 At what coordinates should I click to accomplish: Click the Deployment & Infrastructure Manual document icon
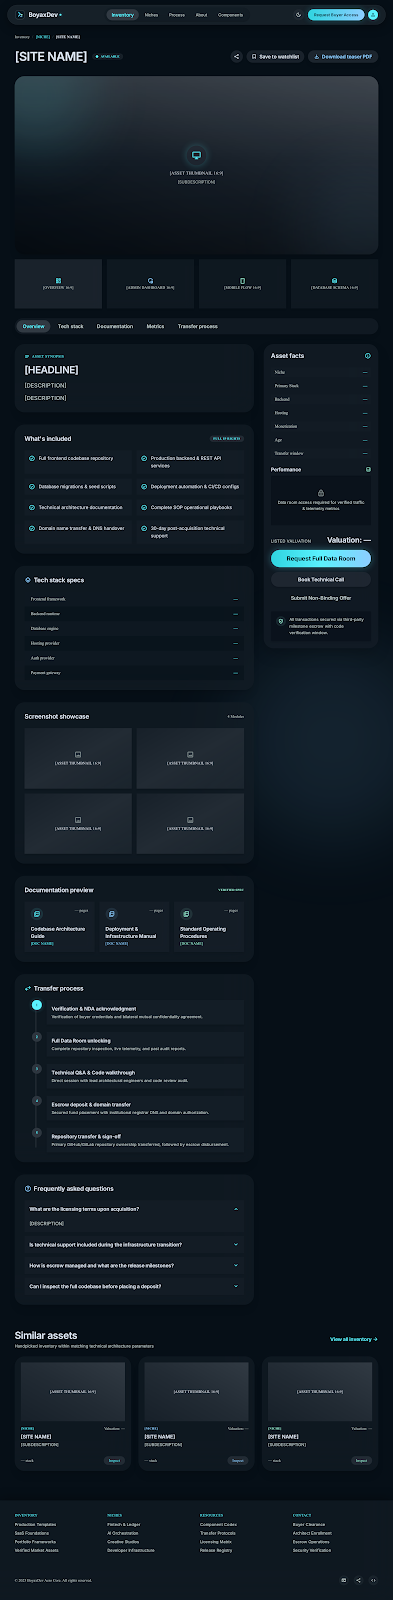111,914
